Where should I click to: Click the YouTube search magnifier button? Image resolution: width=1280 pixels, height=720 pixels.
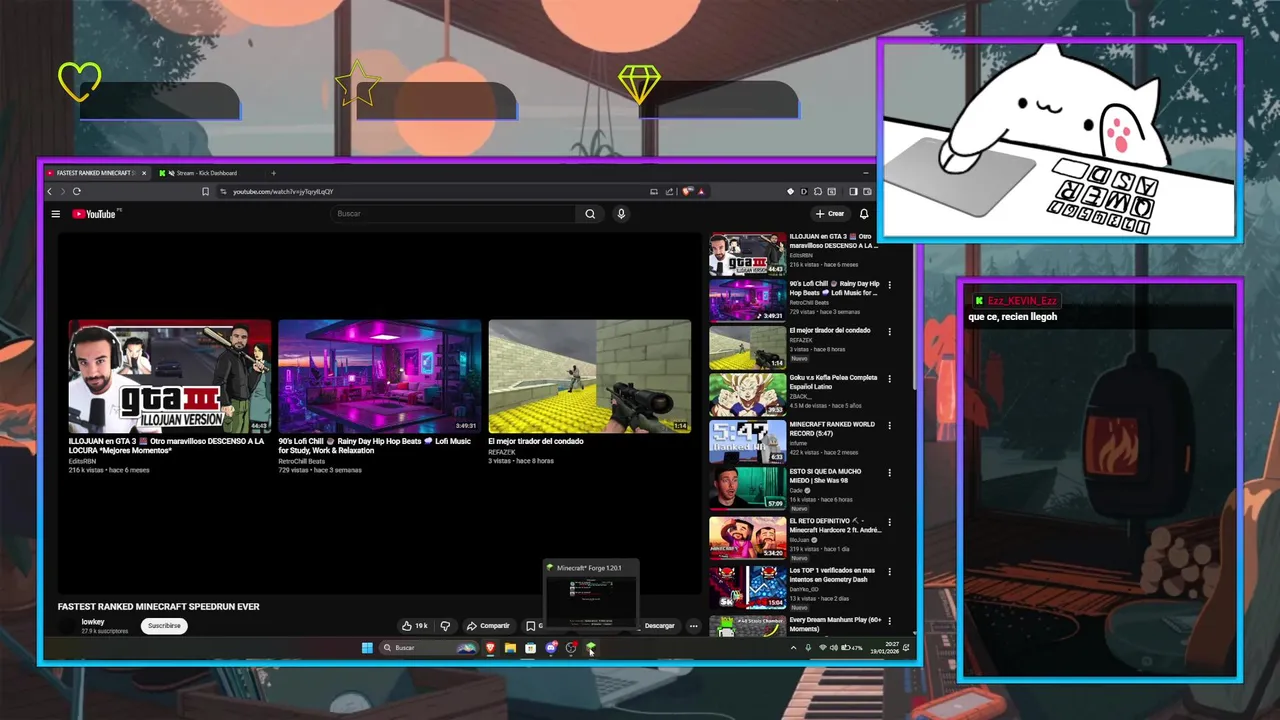click(x=590, y=214)
